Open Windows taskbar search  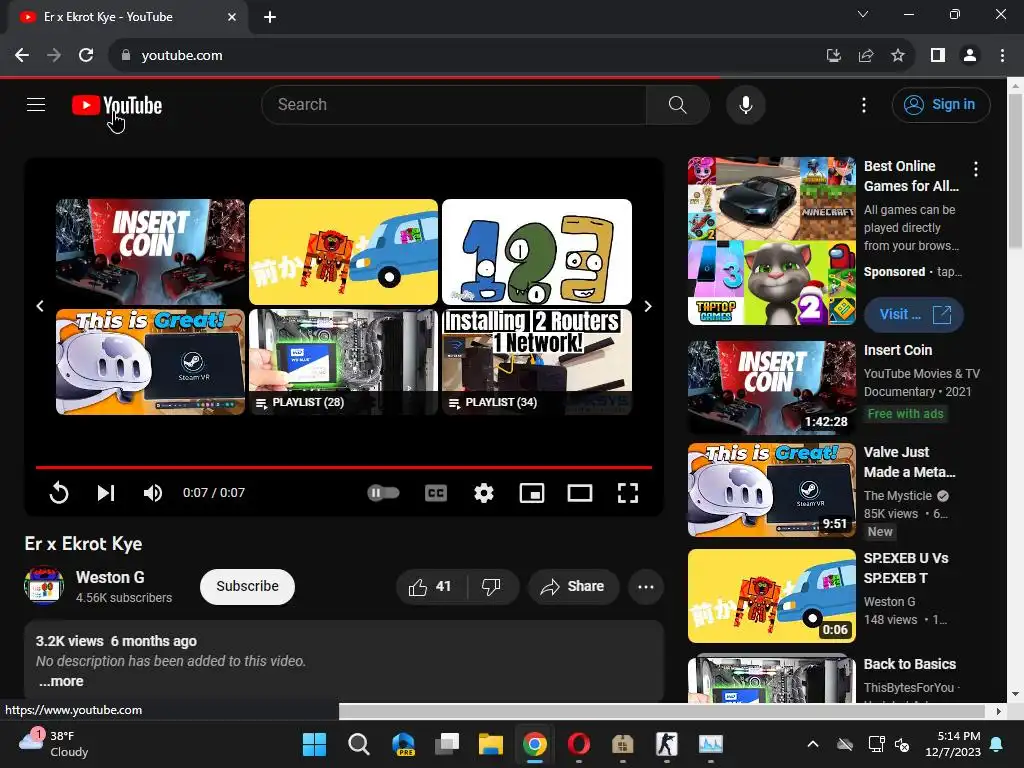pos(359,744)
